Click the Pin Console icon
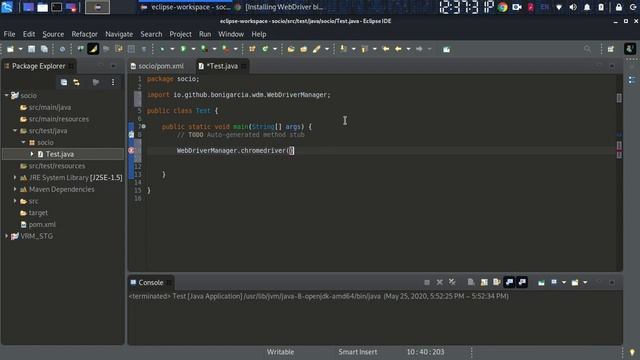Viewport: 640px width, 360px height. [541, 282]
